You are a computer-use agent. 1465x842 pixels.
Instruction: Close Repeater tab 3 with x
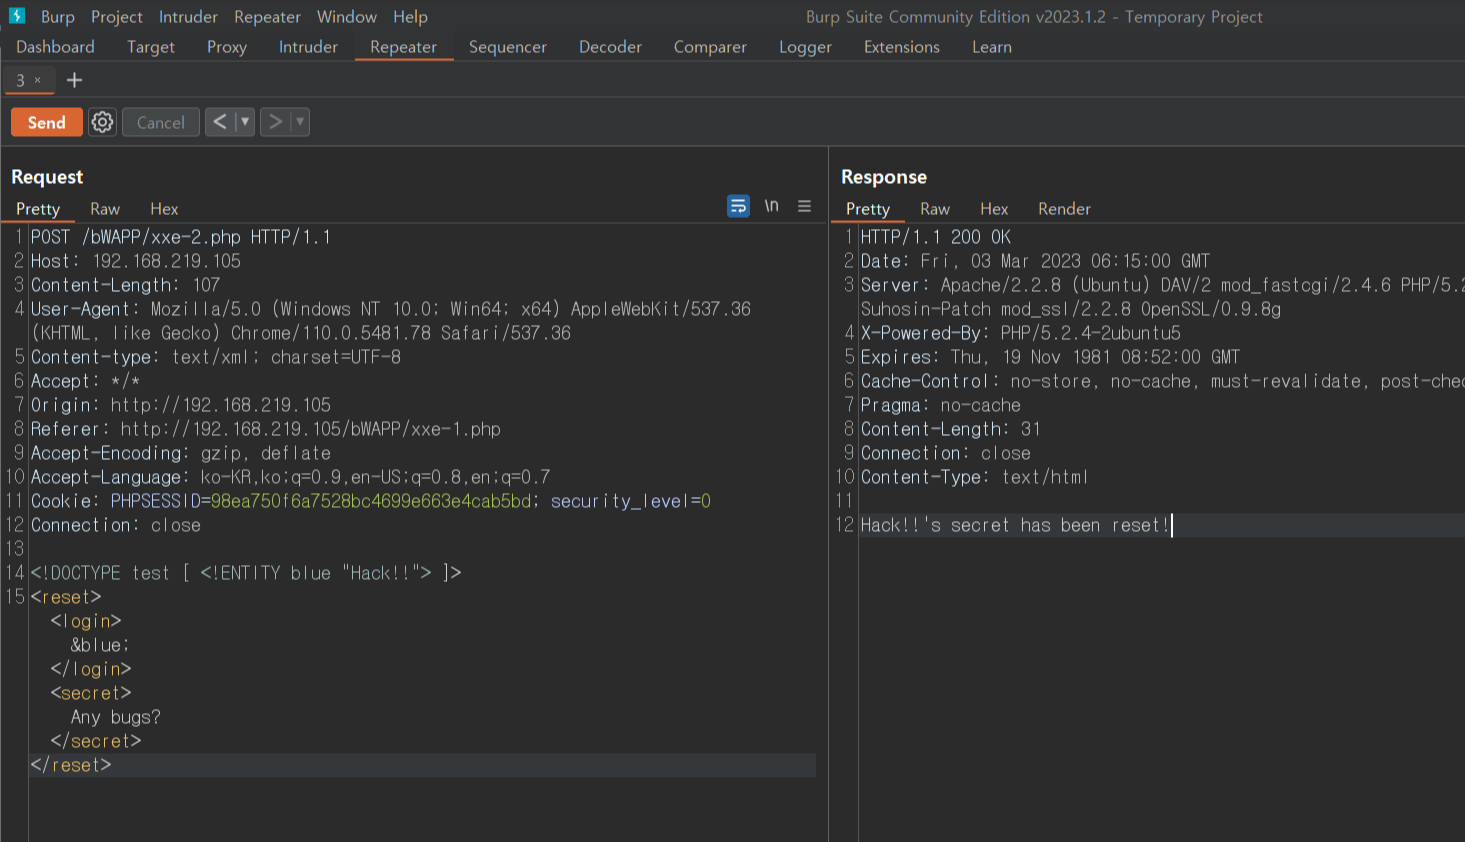(x=38, y=80)
